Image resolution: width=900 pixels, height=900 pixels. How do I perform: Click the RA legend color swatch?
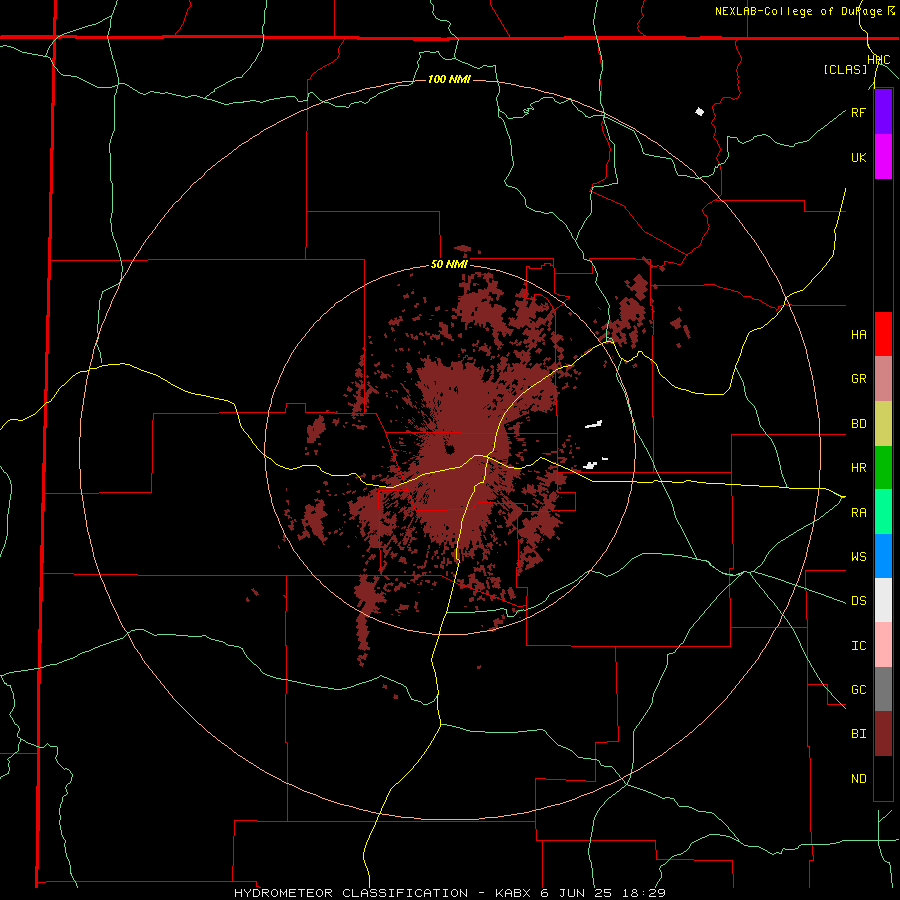(883, 512)
